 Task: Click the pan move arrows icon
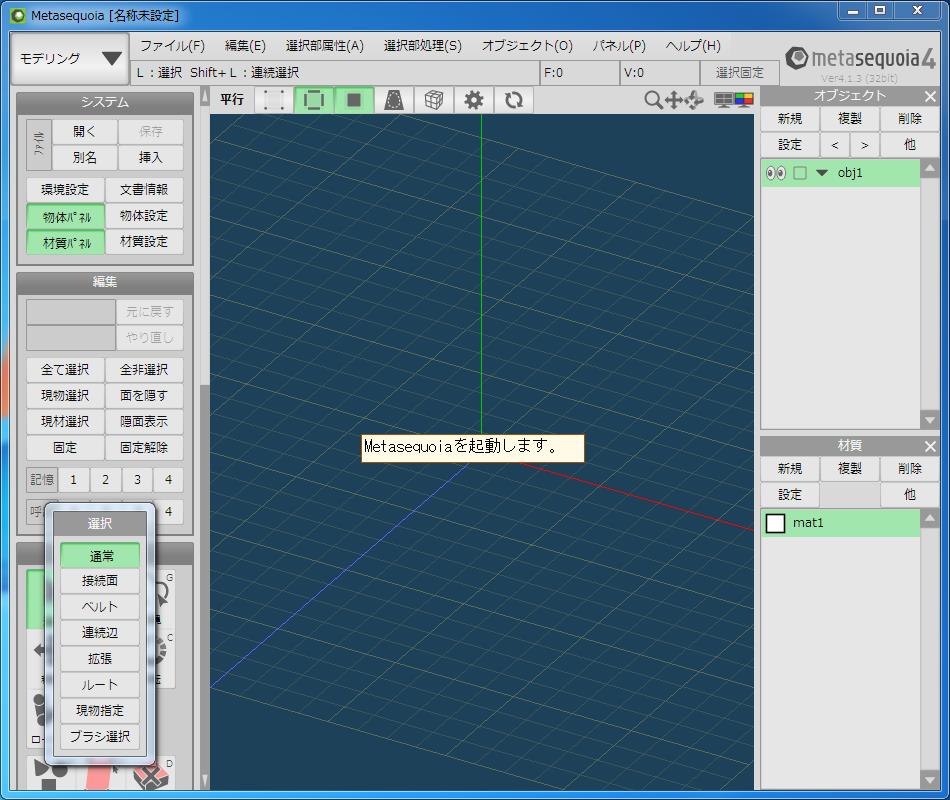click(674, 100)
